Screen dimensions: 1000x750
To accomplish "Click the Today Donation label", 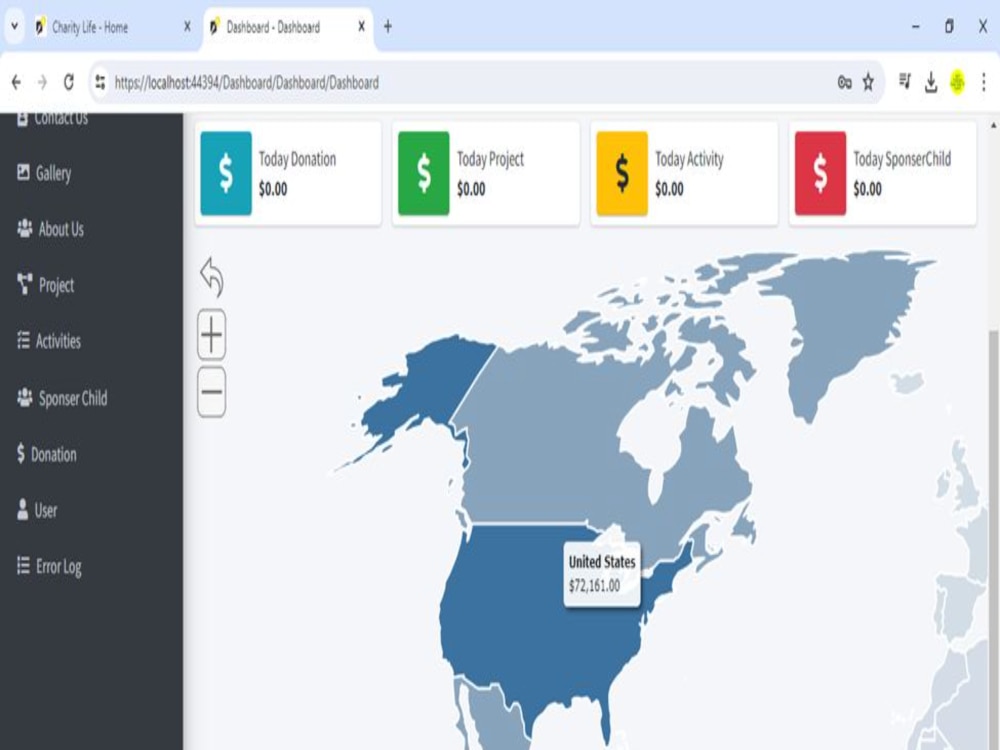I will point(297,159).
